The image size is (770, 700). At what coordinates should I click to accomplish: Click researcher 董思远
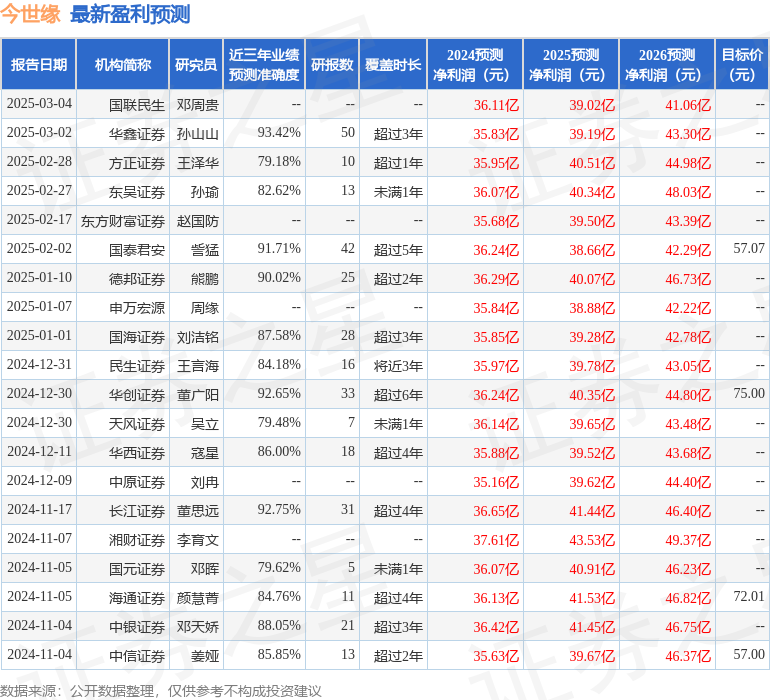coord(197,511)
